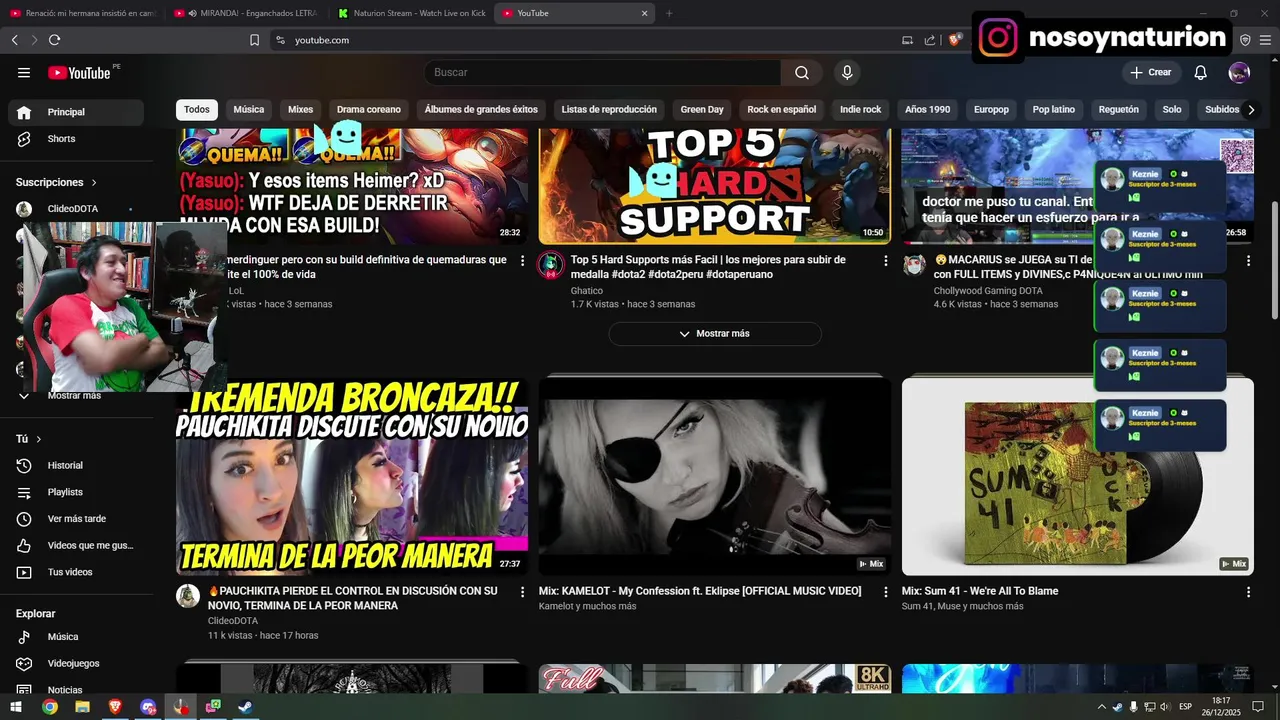Image resolution: width=1280 pixels, height=720 pixels.
Task: Start voice search with microphone icon
Action: tap(847, 72)
